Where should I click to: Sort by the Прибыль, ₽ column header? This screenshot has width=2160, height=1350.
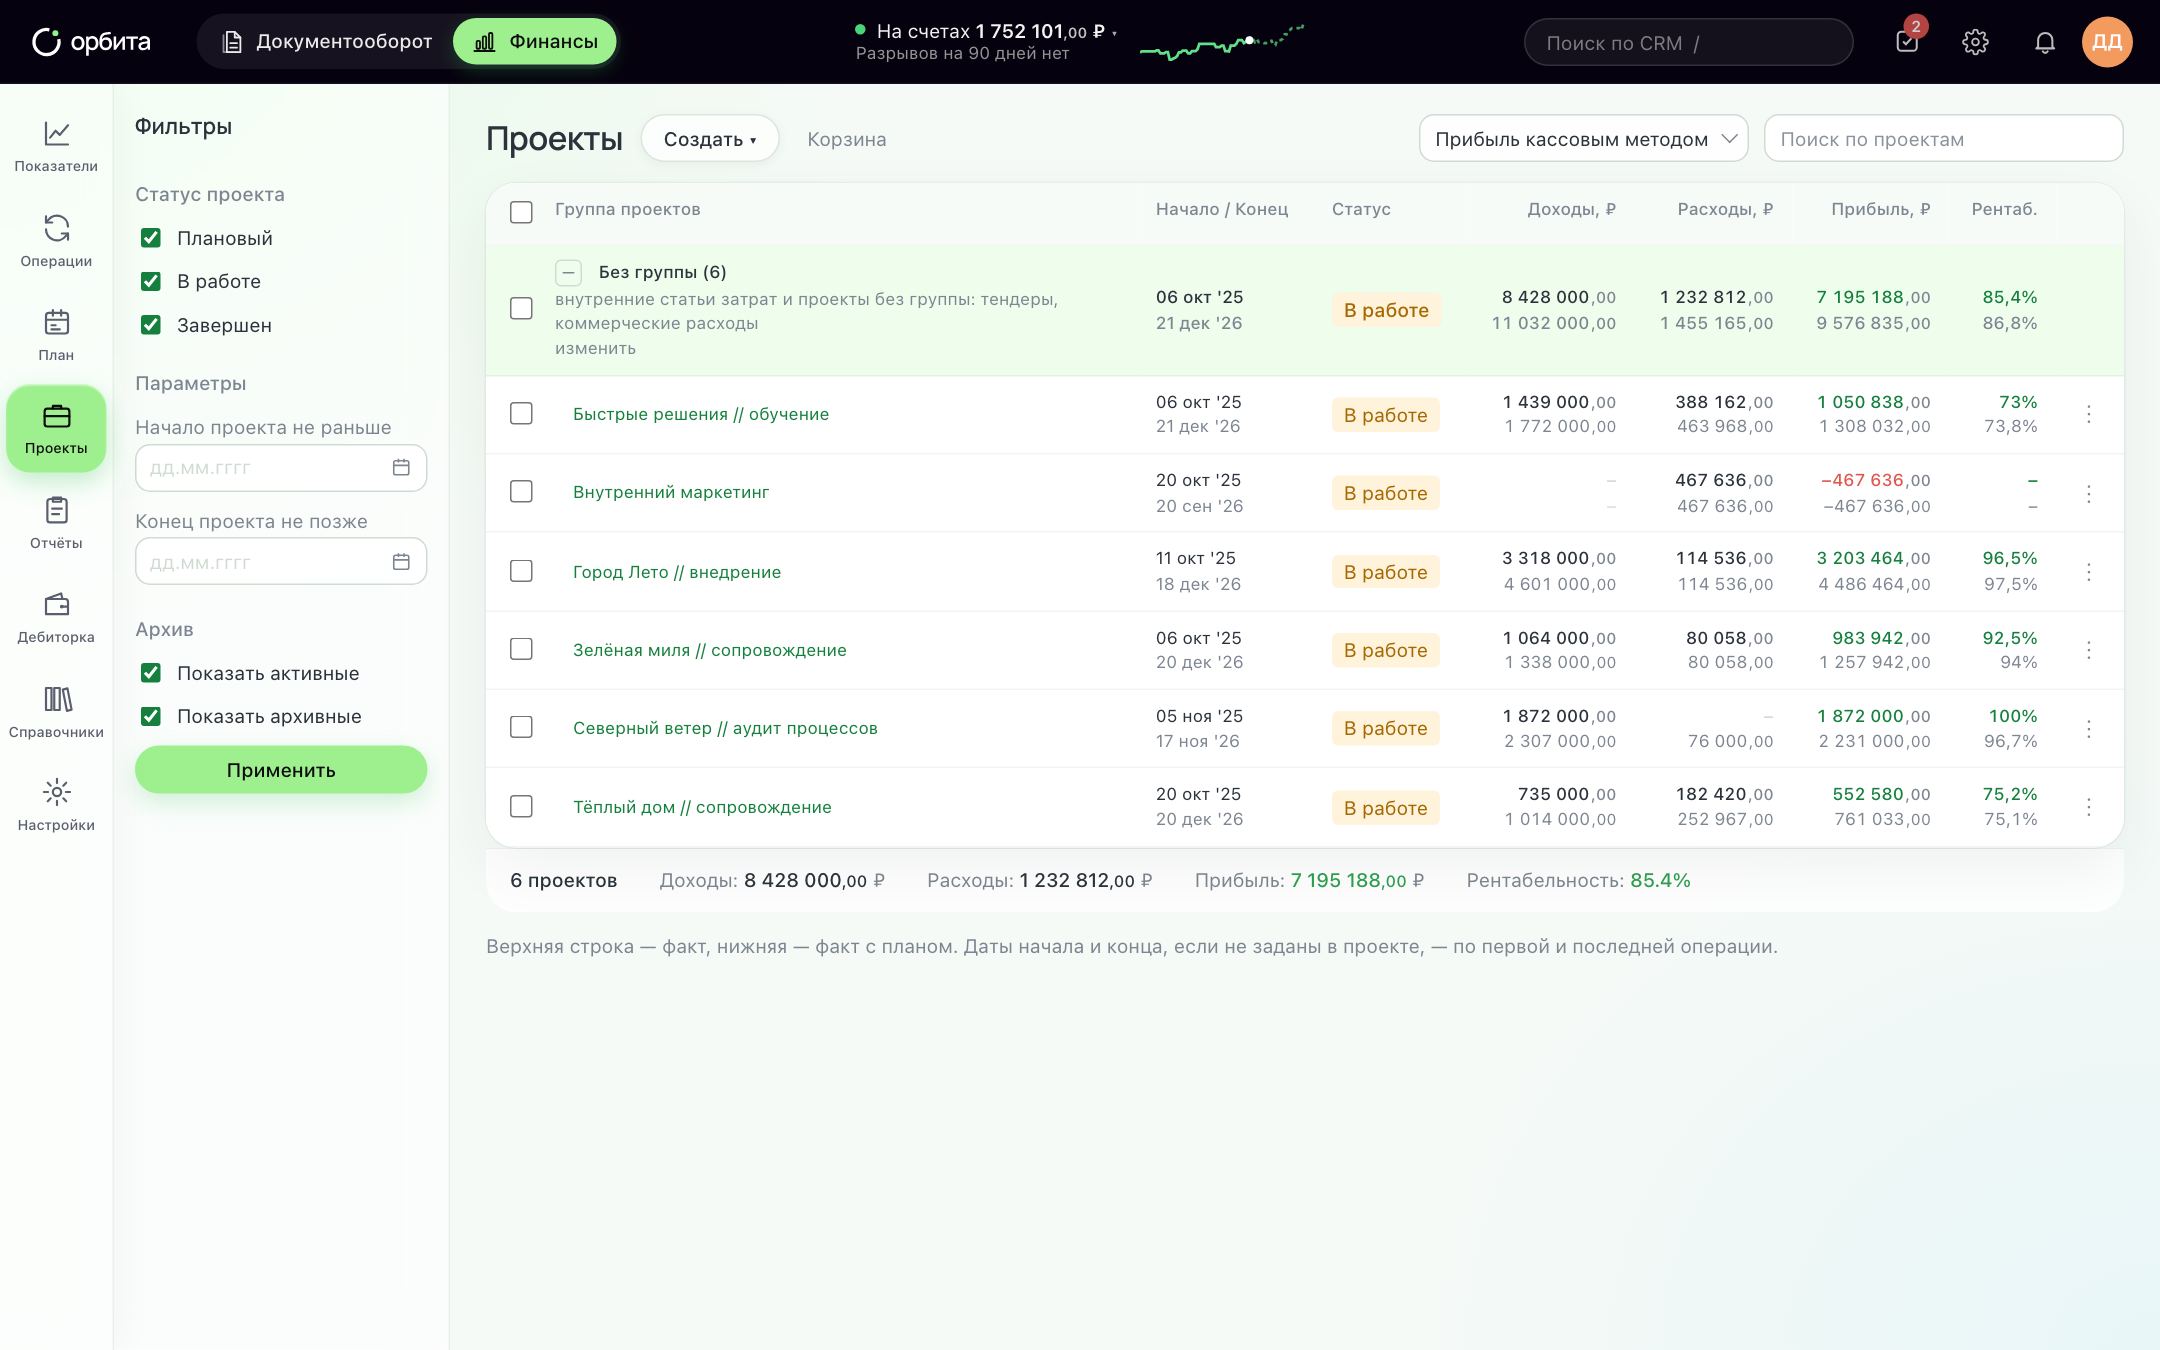coord(1880,209)
